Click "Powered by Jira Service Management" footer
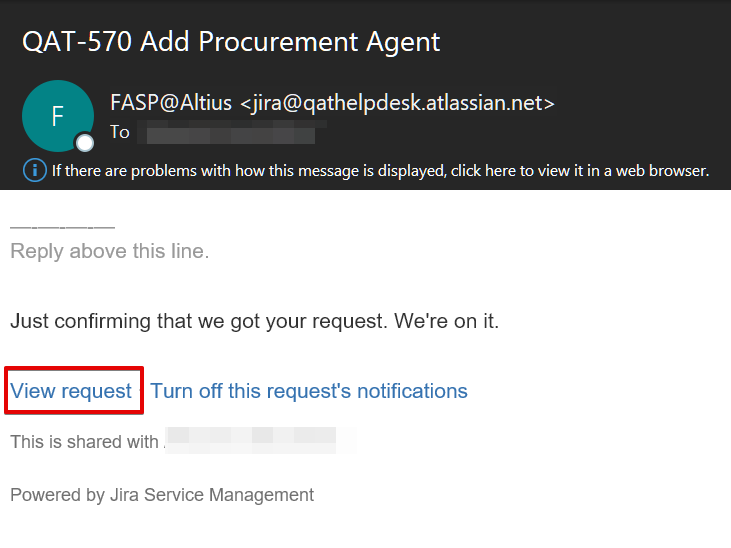731x548 pixels. [162, 495]
